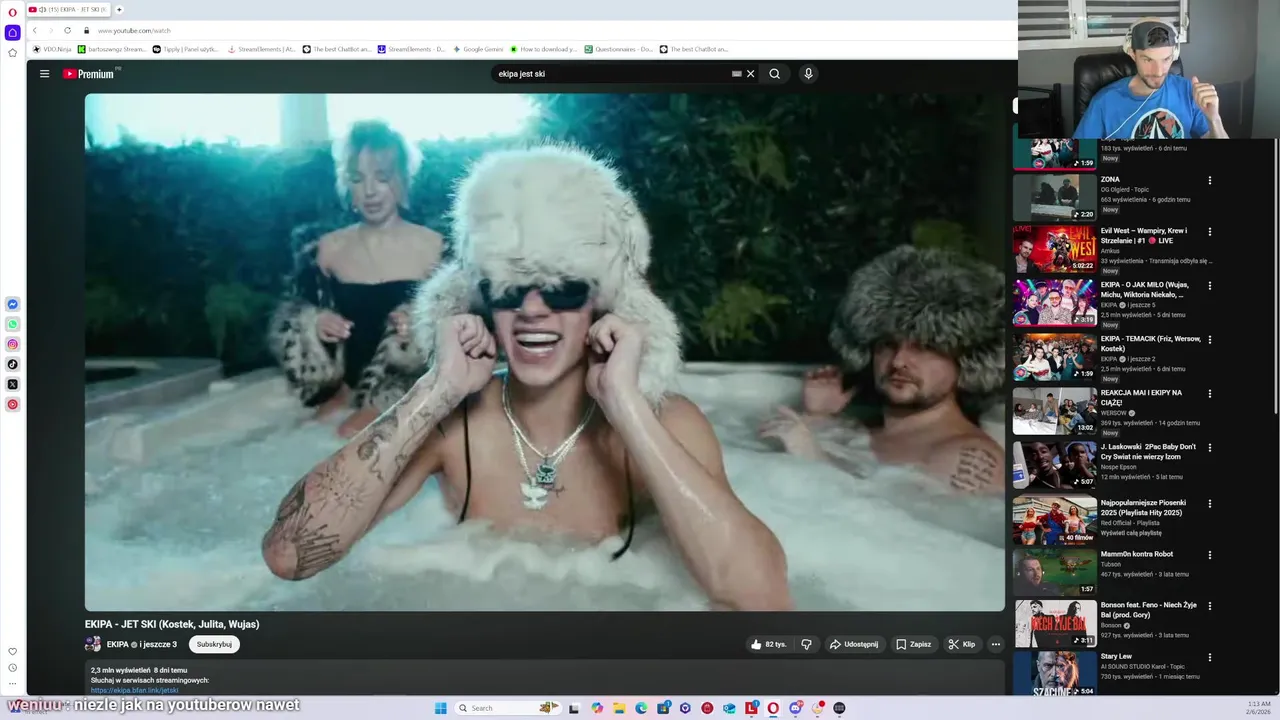Open video title EKIPA - TEMACIK

(x=1151, y=343)
